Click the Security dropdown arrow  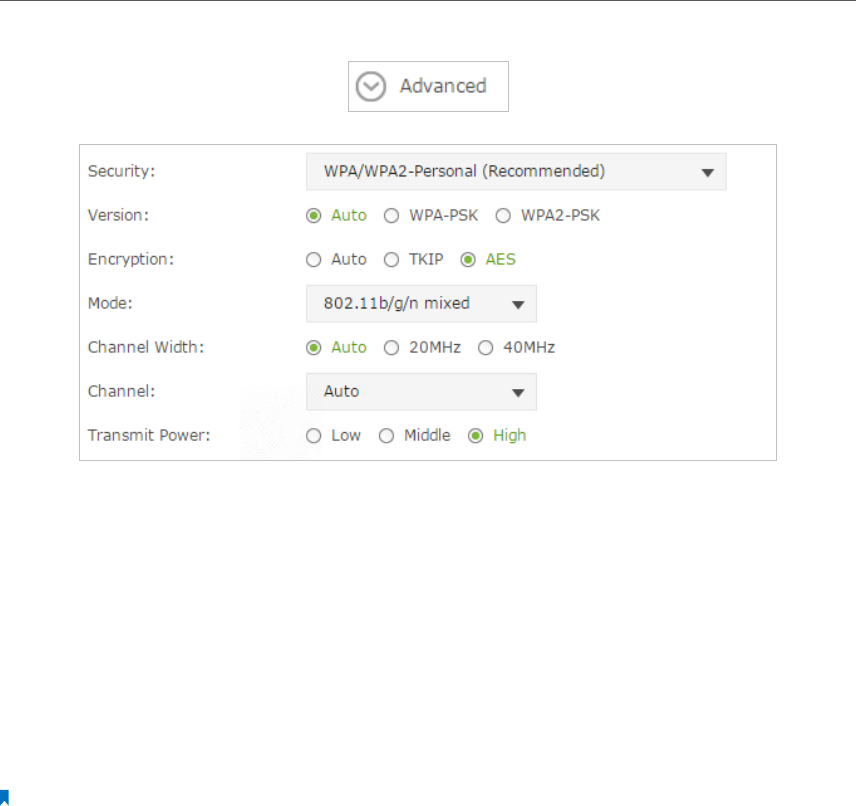[708, 173]
